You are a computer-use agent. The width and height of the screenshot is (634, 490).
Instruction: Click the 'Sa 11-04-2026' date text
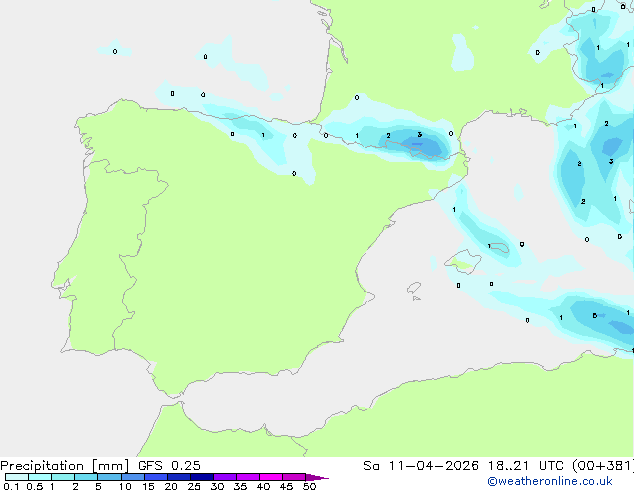[x=421, y=466]
